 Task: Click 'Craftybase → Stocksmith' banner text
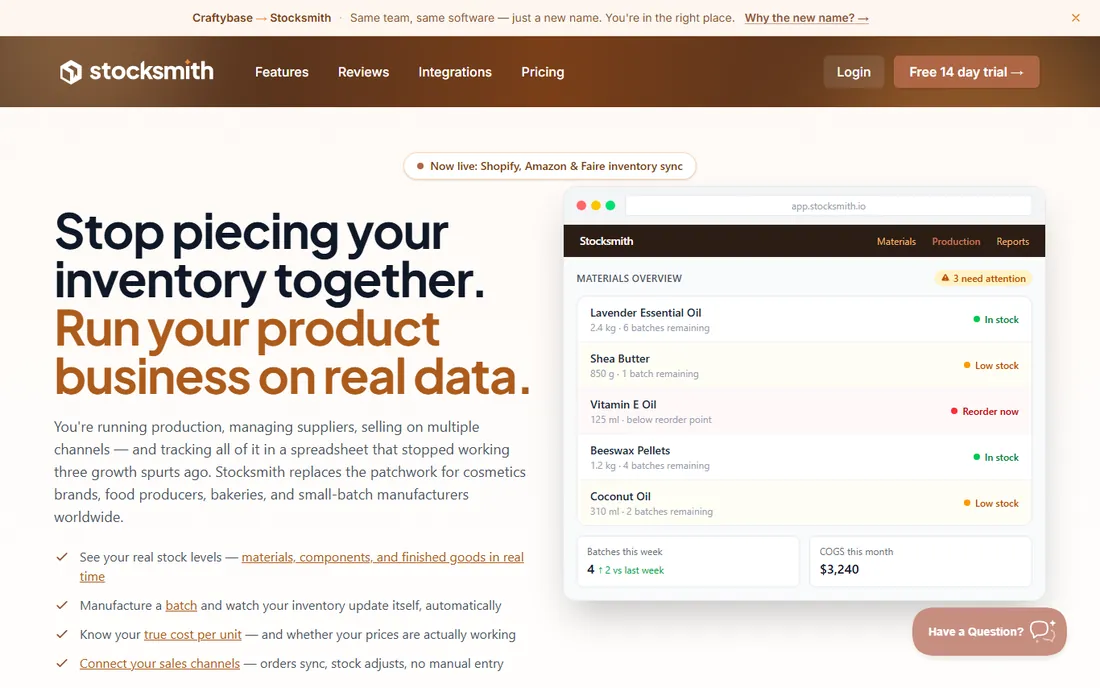[262, 18]
